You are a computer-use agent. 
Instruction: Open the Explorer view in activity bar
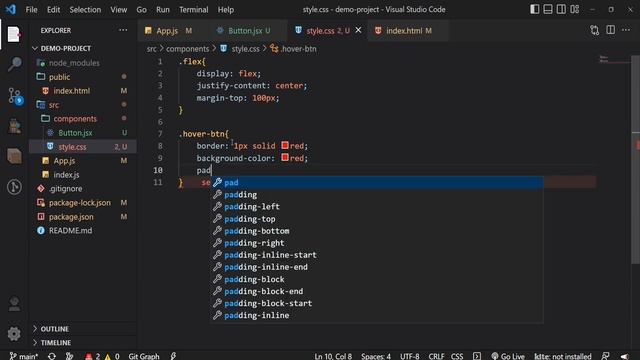tap(14, 35)
